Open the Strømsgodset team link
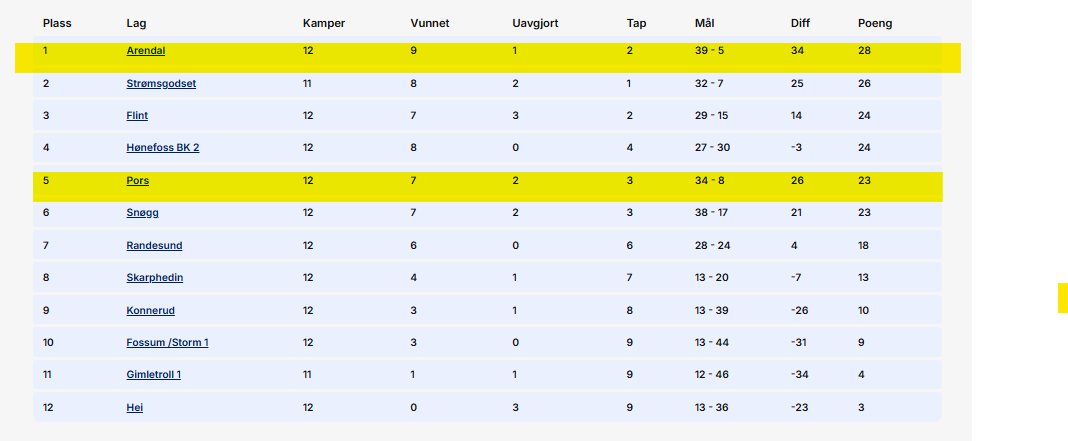Viewport: 1068px width, 441px height. click(x=161, y=83)
